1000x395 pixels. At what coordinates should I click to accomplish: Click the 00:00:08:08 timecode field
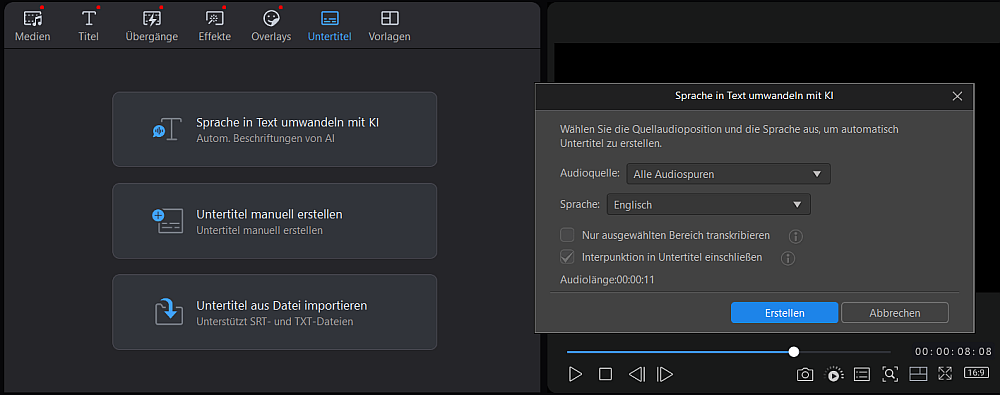click(x=953, y=352)
